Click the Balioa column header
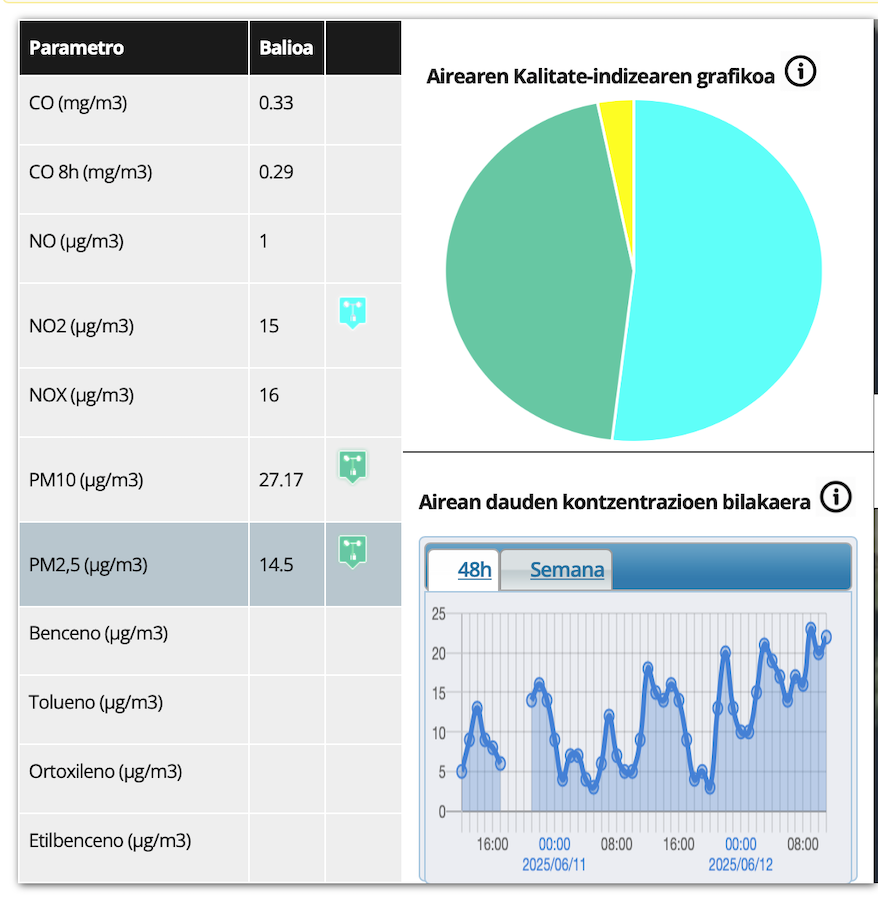The height and width of the screenshot is (900, 878). (x=286, y=48)
